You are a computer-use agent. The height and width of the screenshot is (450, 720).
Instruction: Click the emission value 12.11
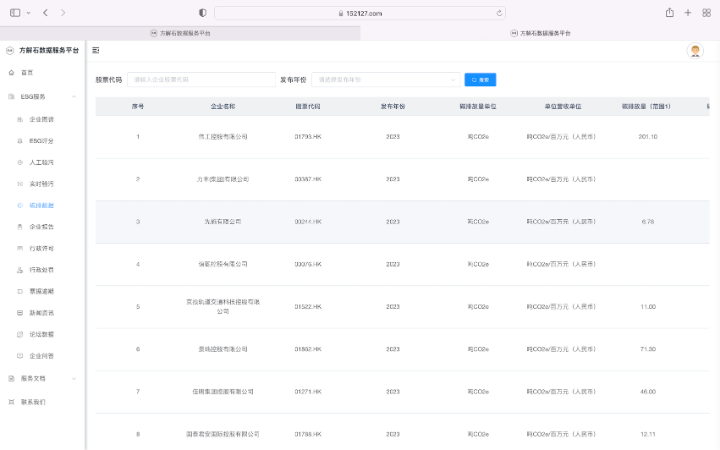pyautogui.click(x=648, y=434)
